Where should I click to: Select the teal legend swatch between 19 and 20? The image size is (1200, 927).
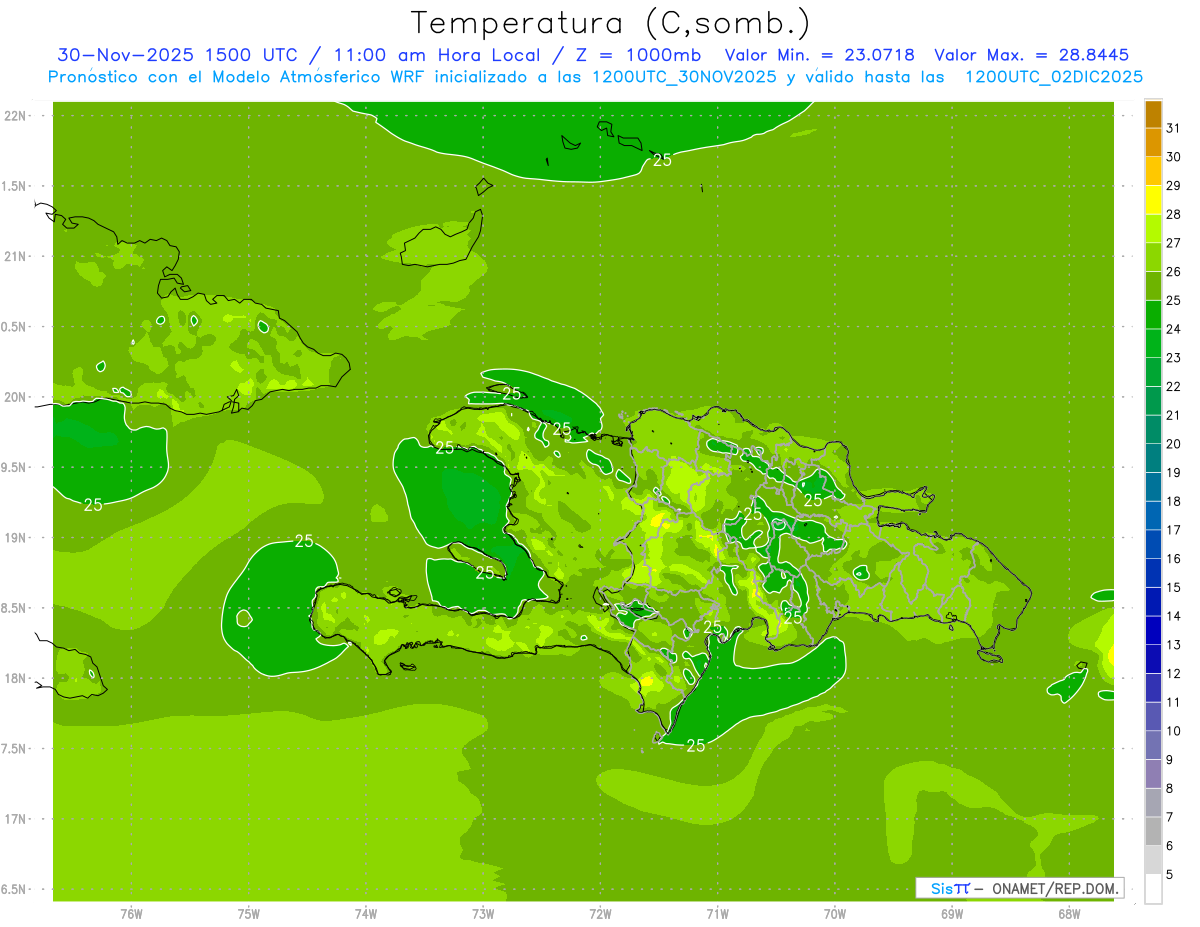[x=1153, y=458]
